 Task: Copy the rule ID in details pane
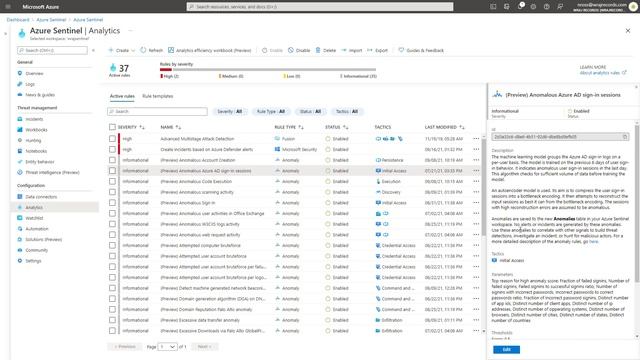(x=624, y=137)
